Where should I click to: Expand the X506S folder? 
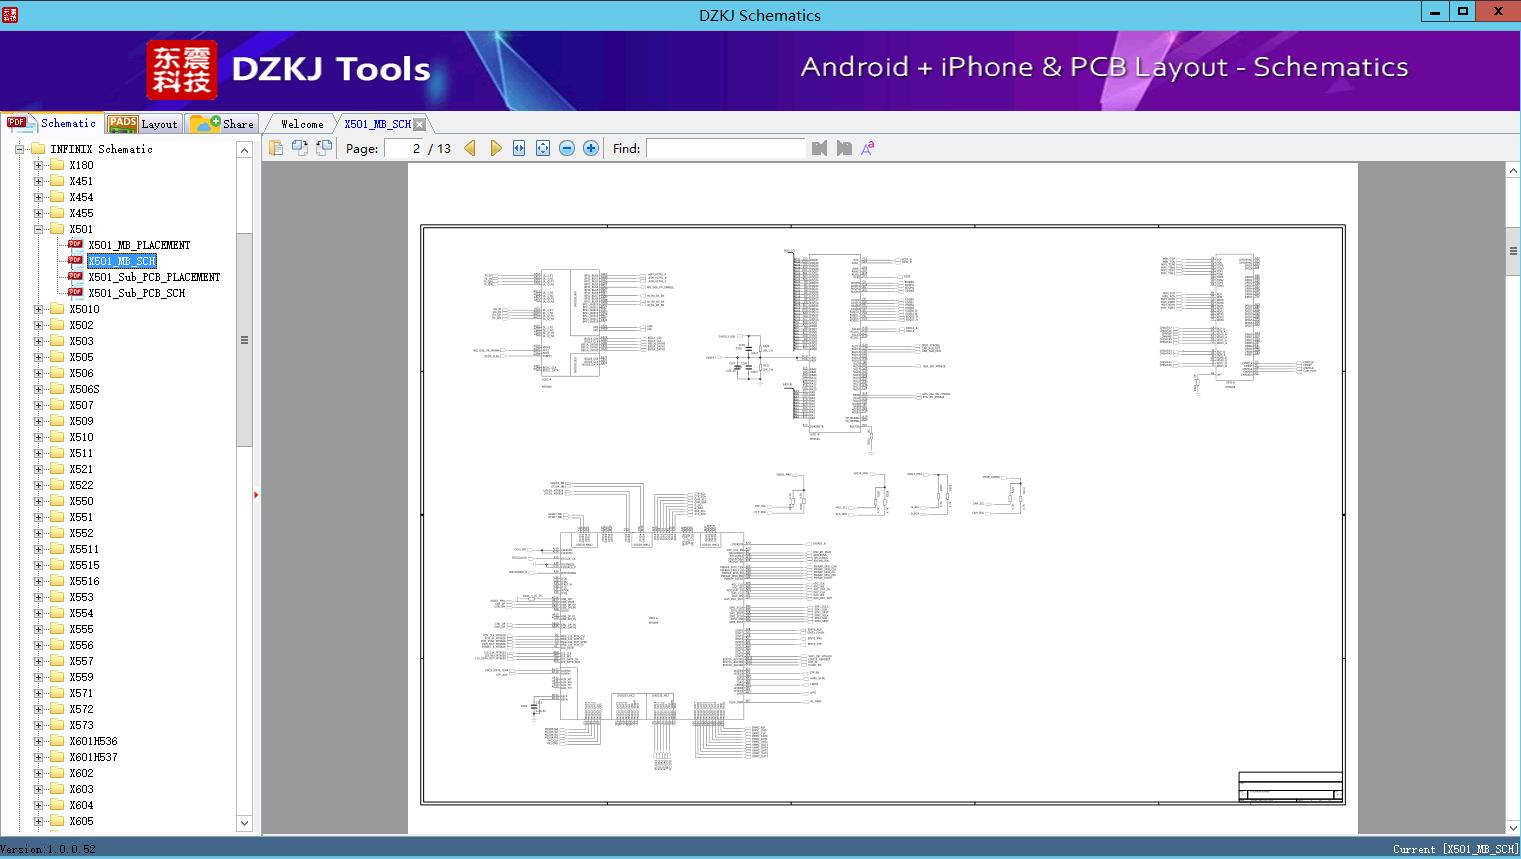pos(38,389)
